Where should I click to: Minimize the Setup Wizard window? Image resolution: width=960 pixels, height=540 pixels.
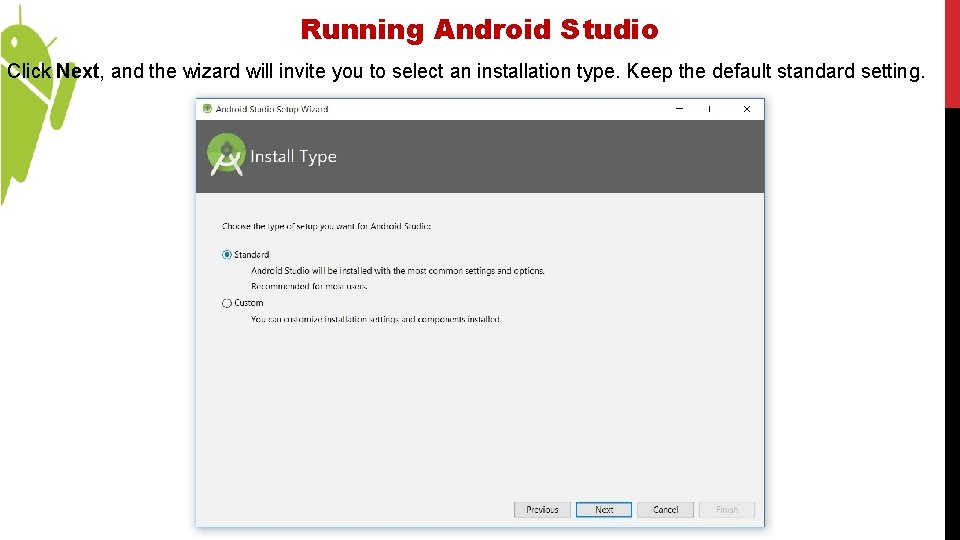tap(679, 109)
